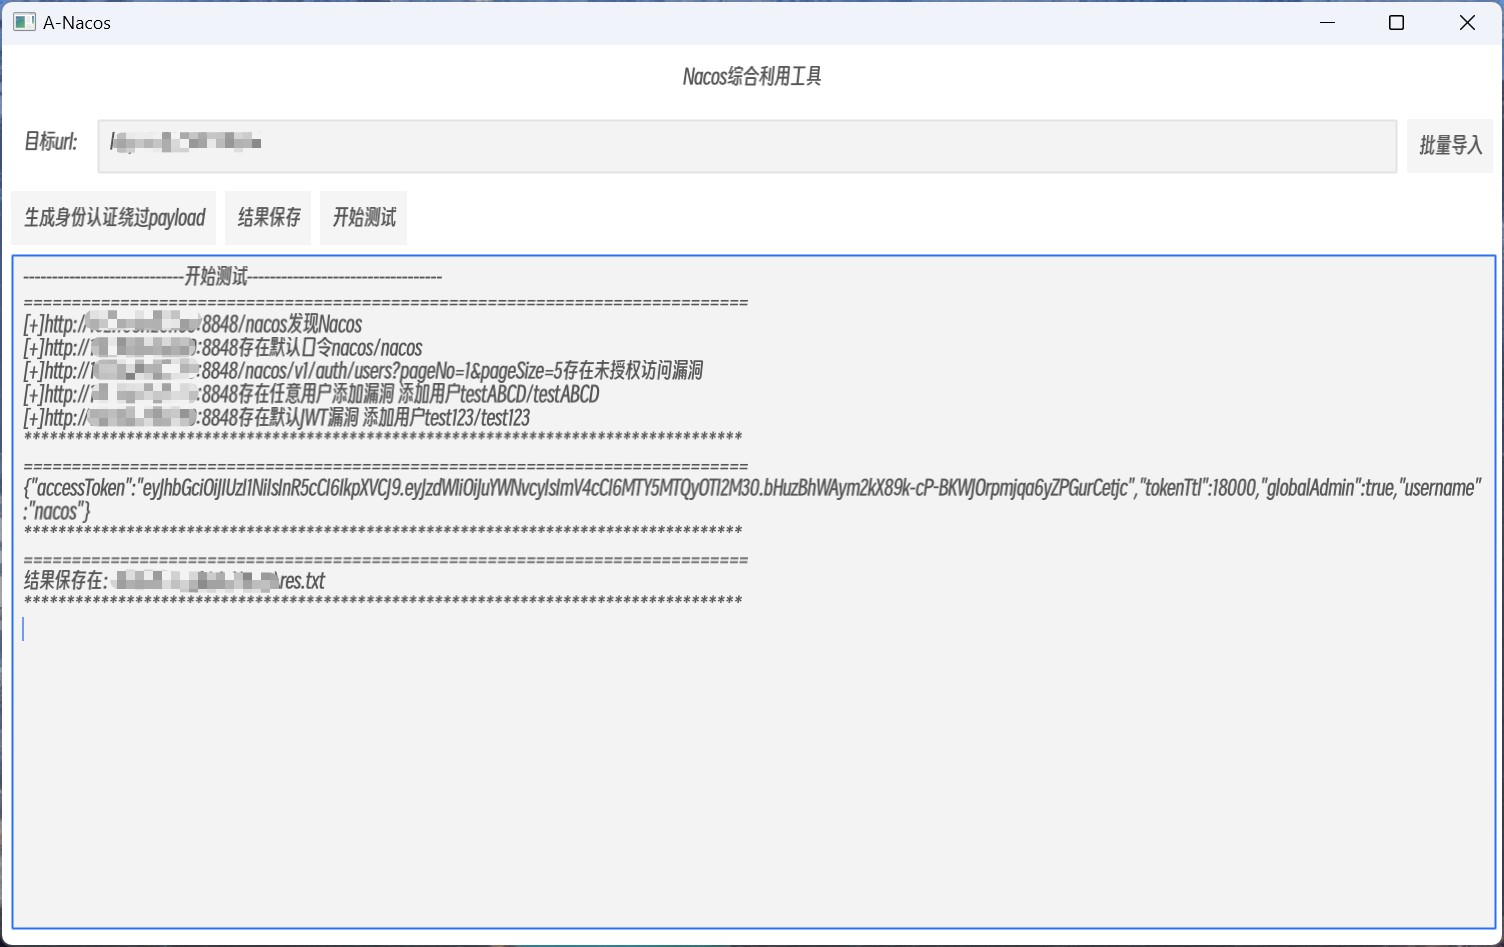Click the A-Nacos app icon in title bar
The image size is (1504, 947).
[24, 22]
